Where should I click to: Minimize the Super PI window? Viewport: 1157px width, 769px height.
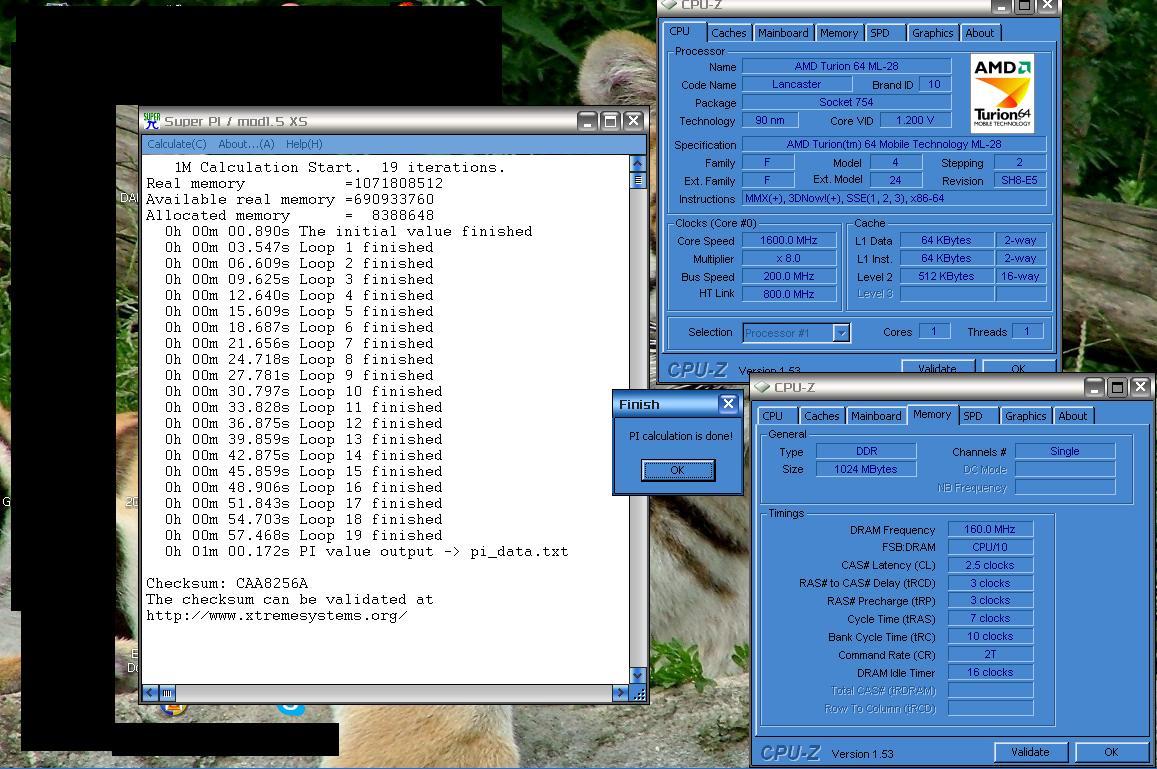point(587,121)
